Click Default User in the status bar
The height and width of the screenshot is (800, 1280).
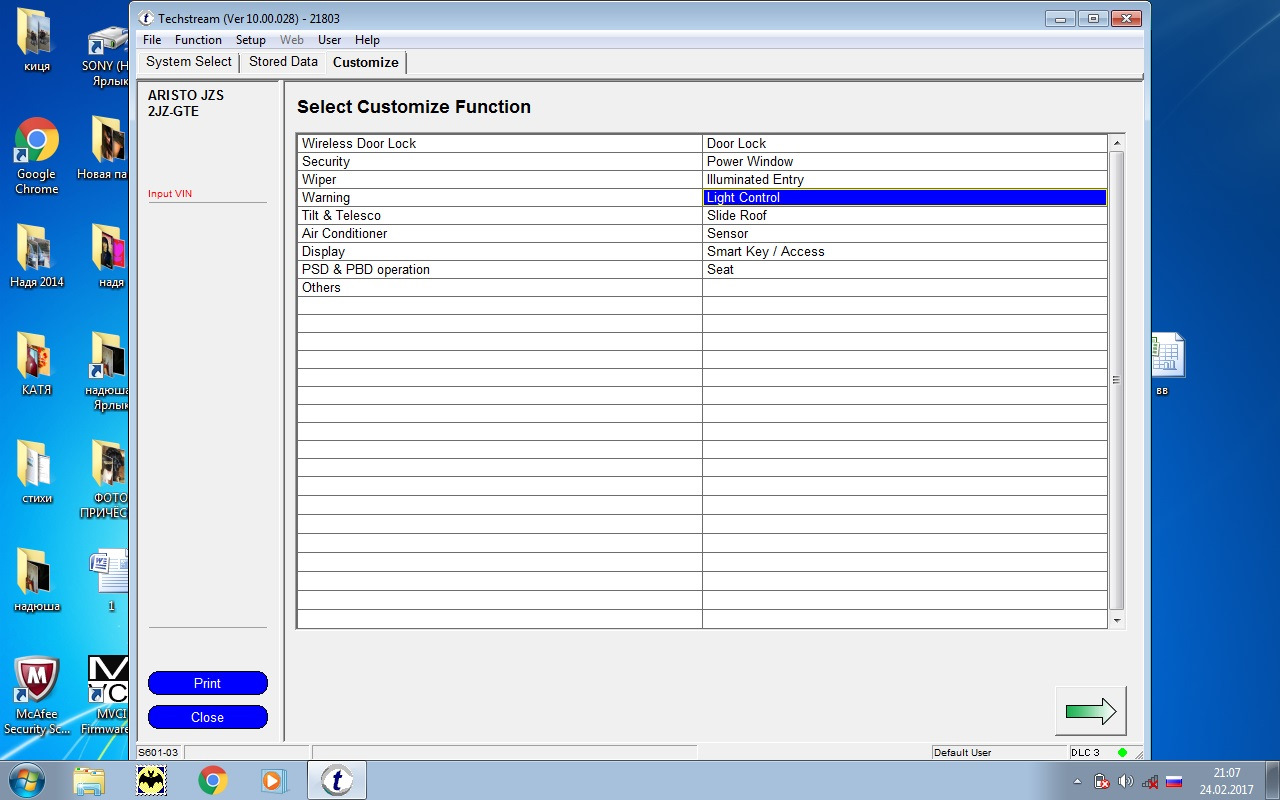963,752
